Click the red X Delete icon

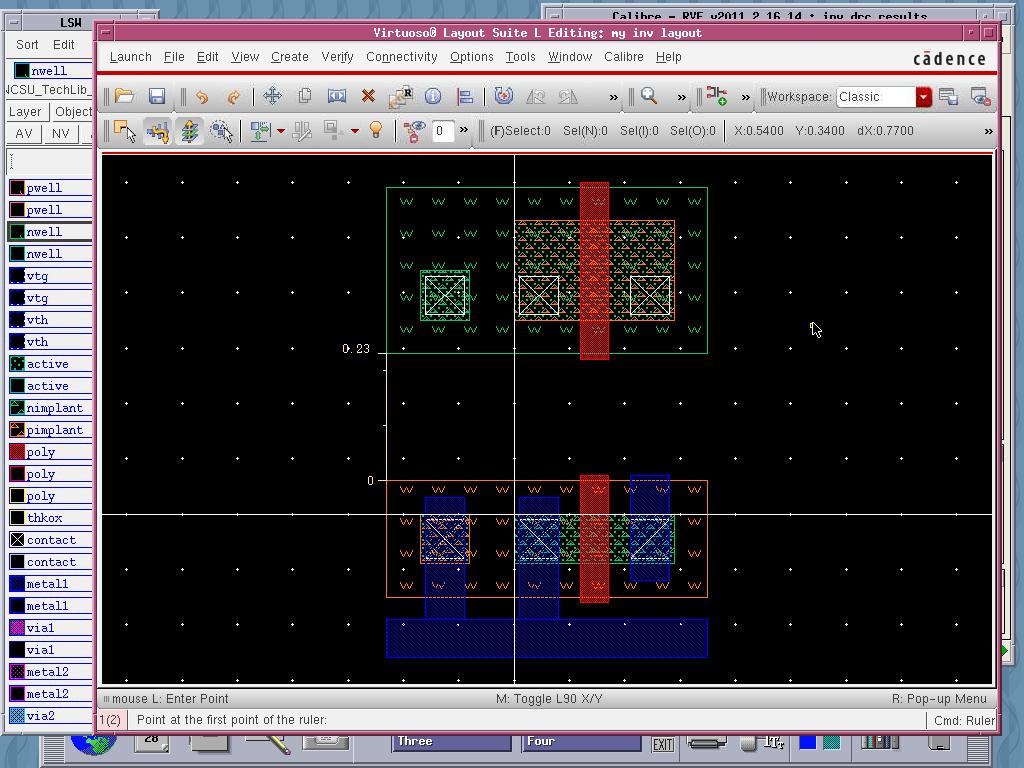click(368, 96)
